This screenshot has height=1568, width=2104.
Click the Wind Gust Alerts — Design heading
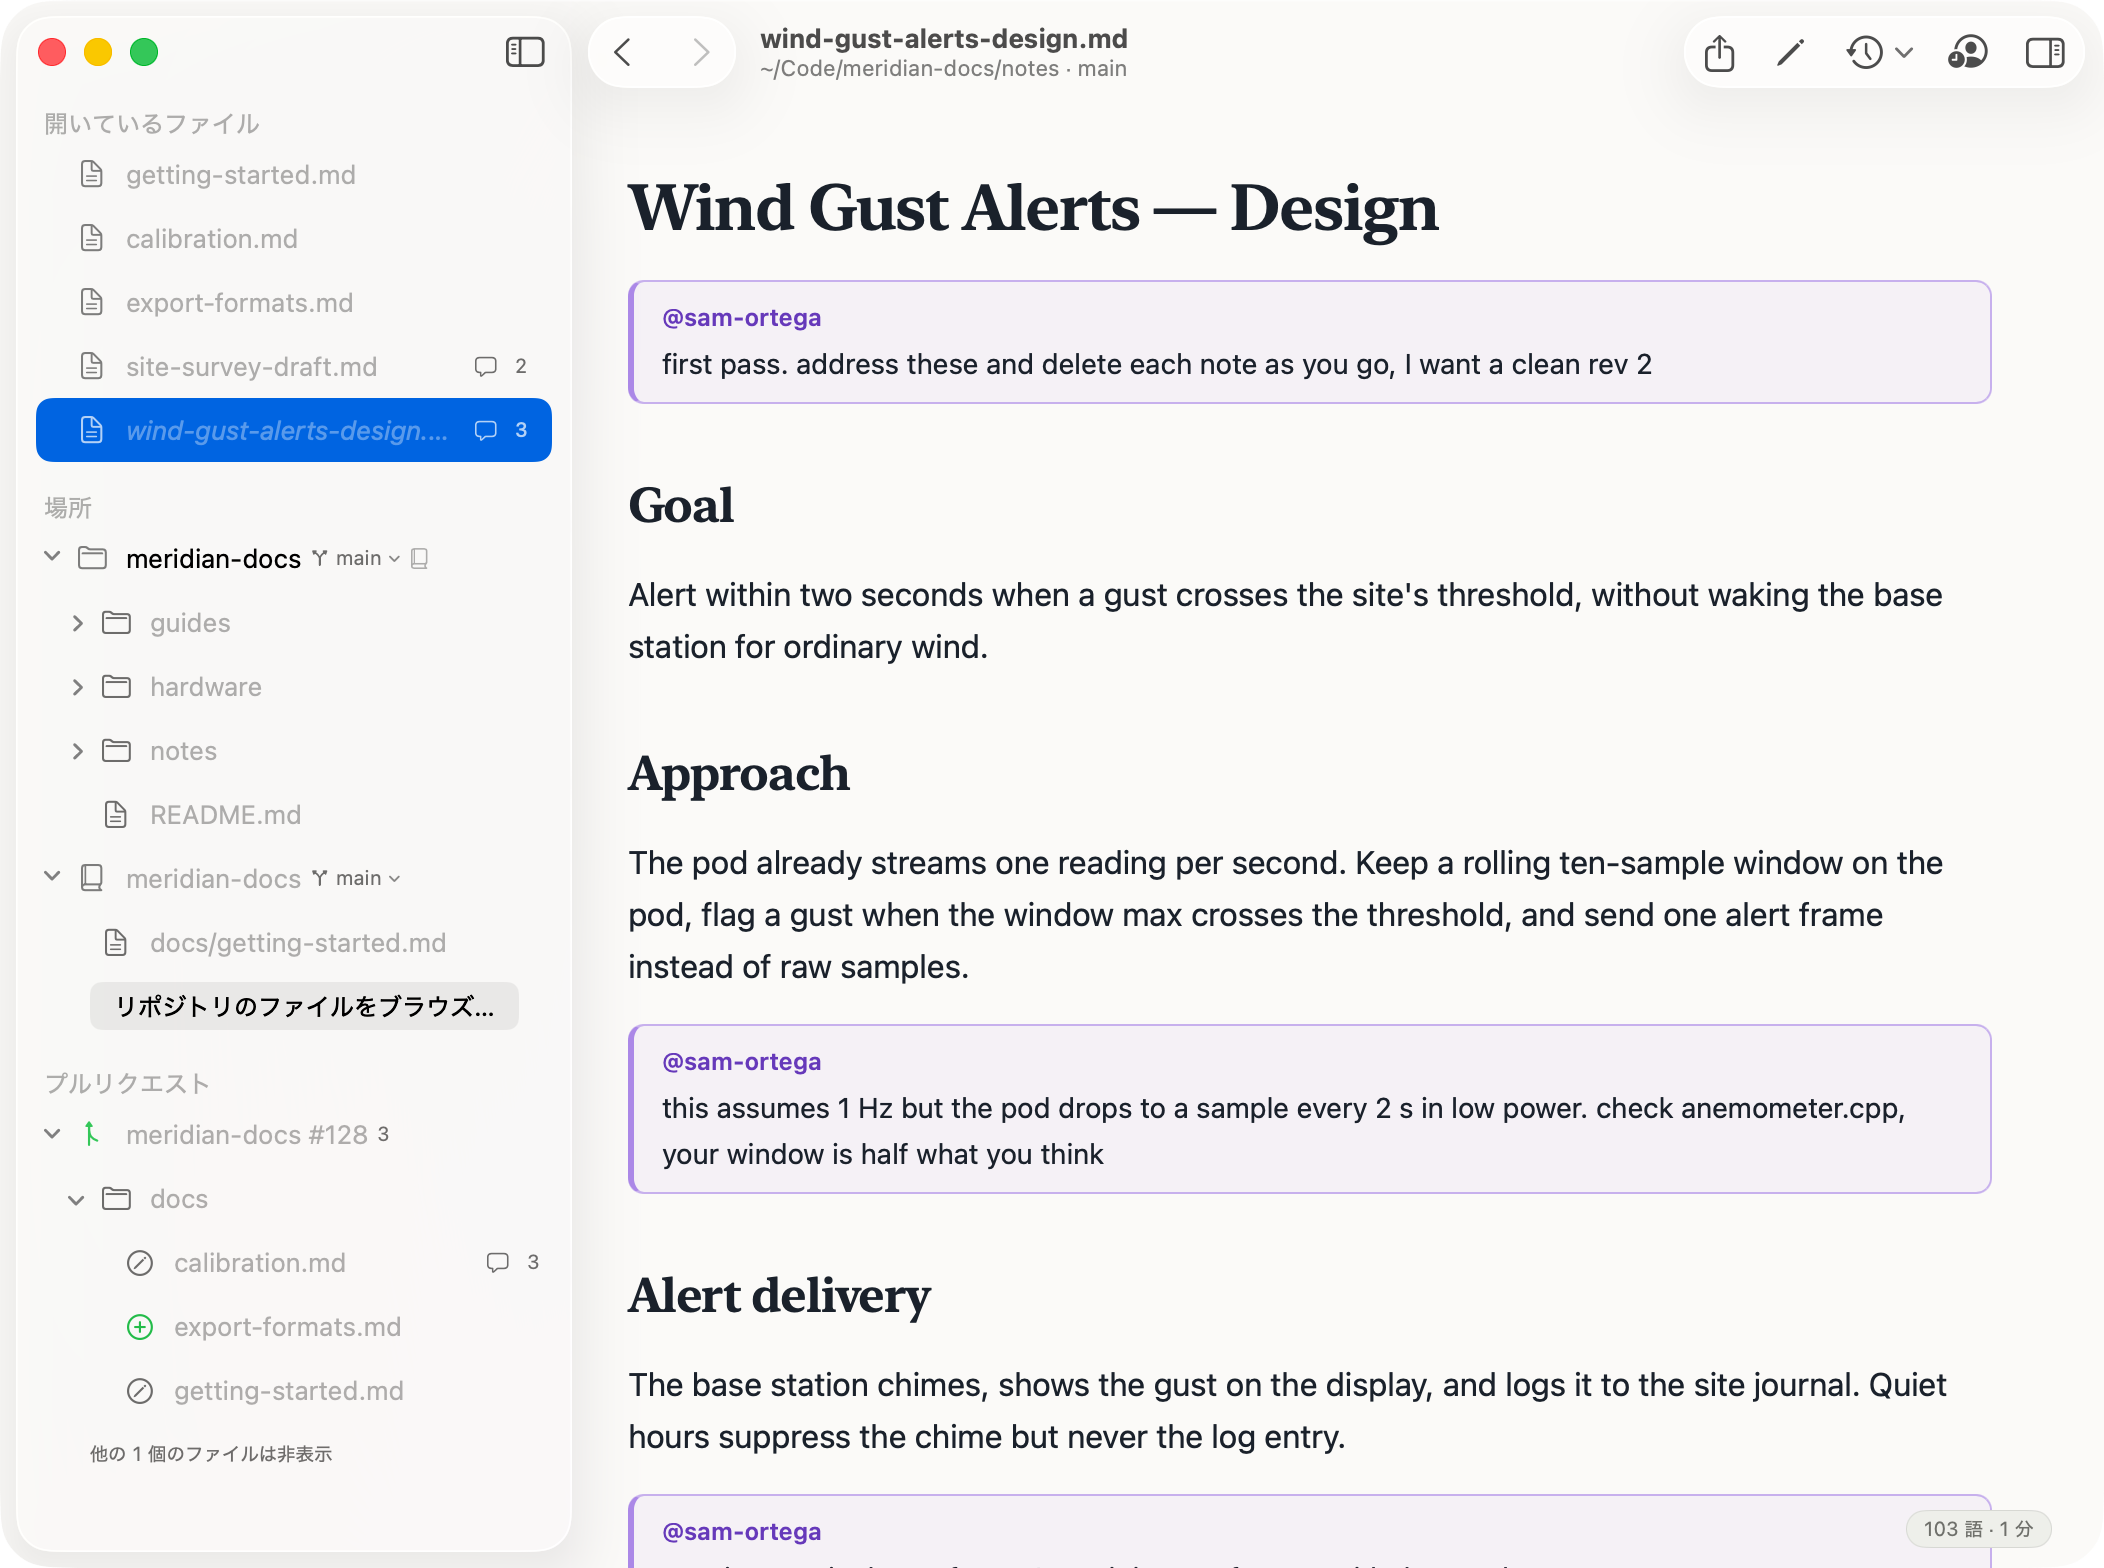(x=1033, y=208)
